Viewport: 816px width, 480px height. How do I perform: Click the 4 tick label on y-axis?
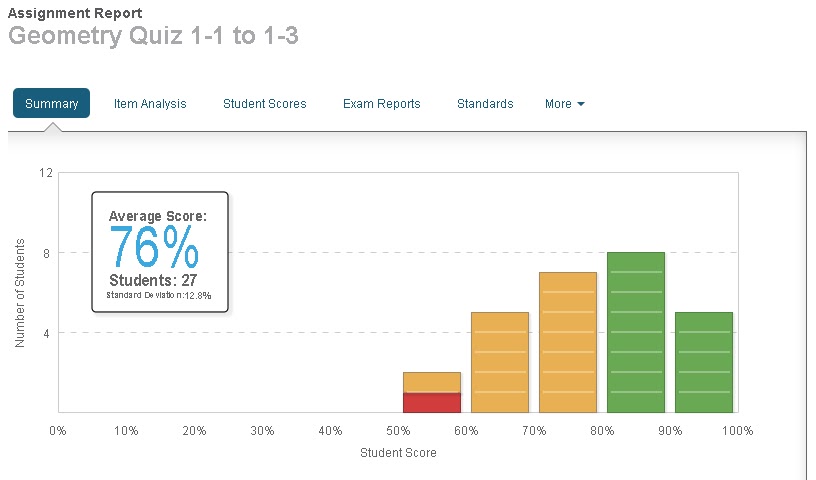coord(46,333)
